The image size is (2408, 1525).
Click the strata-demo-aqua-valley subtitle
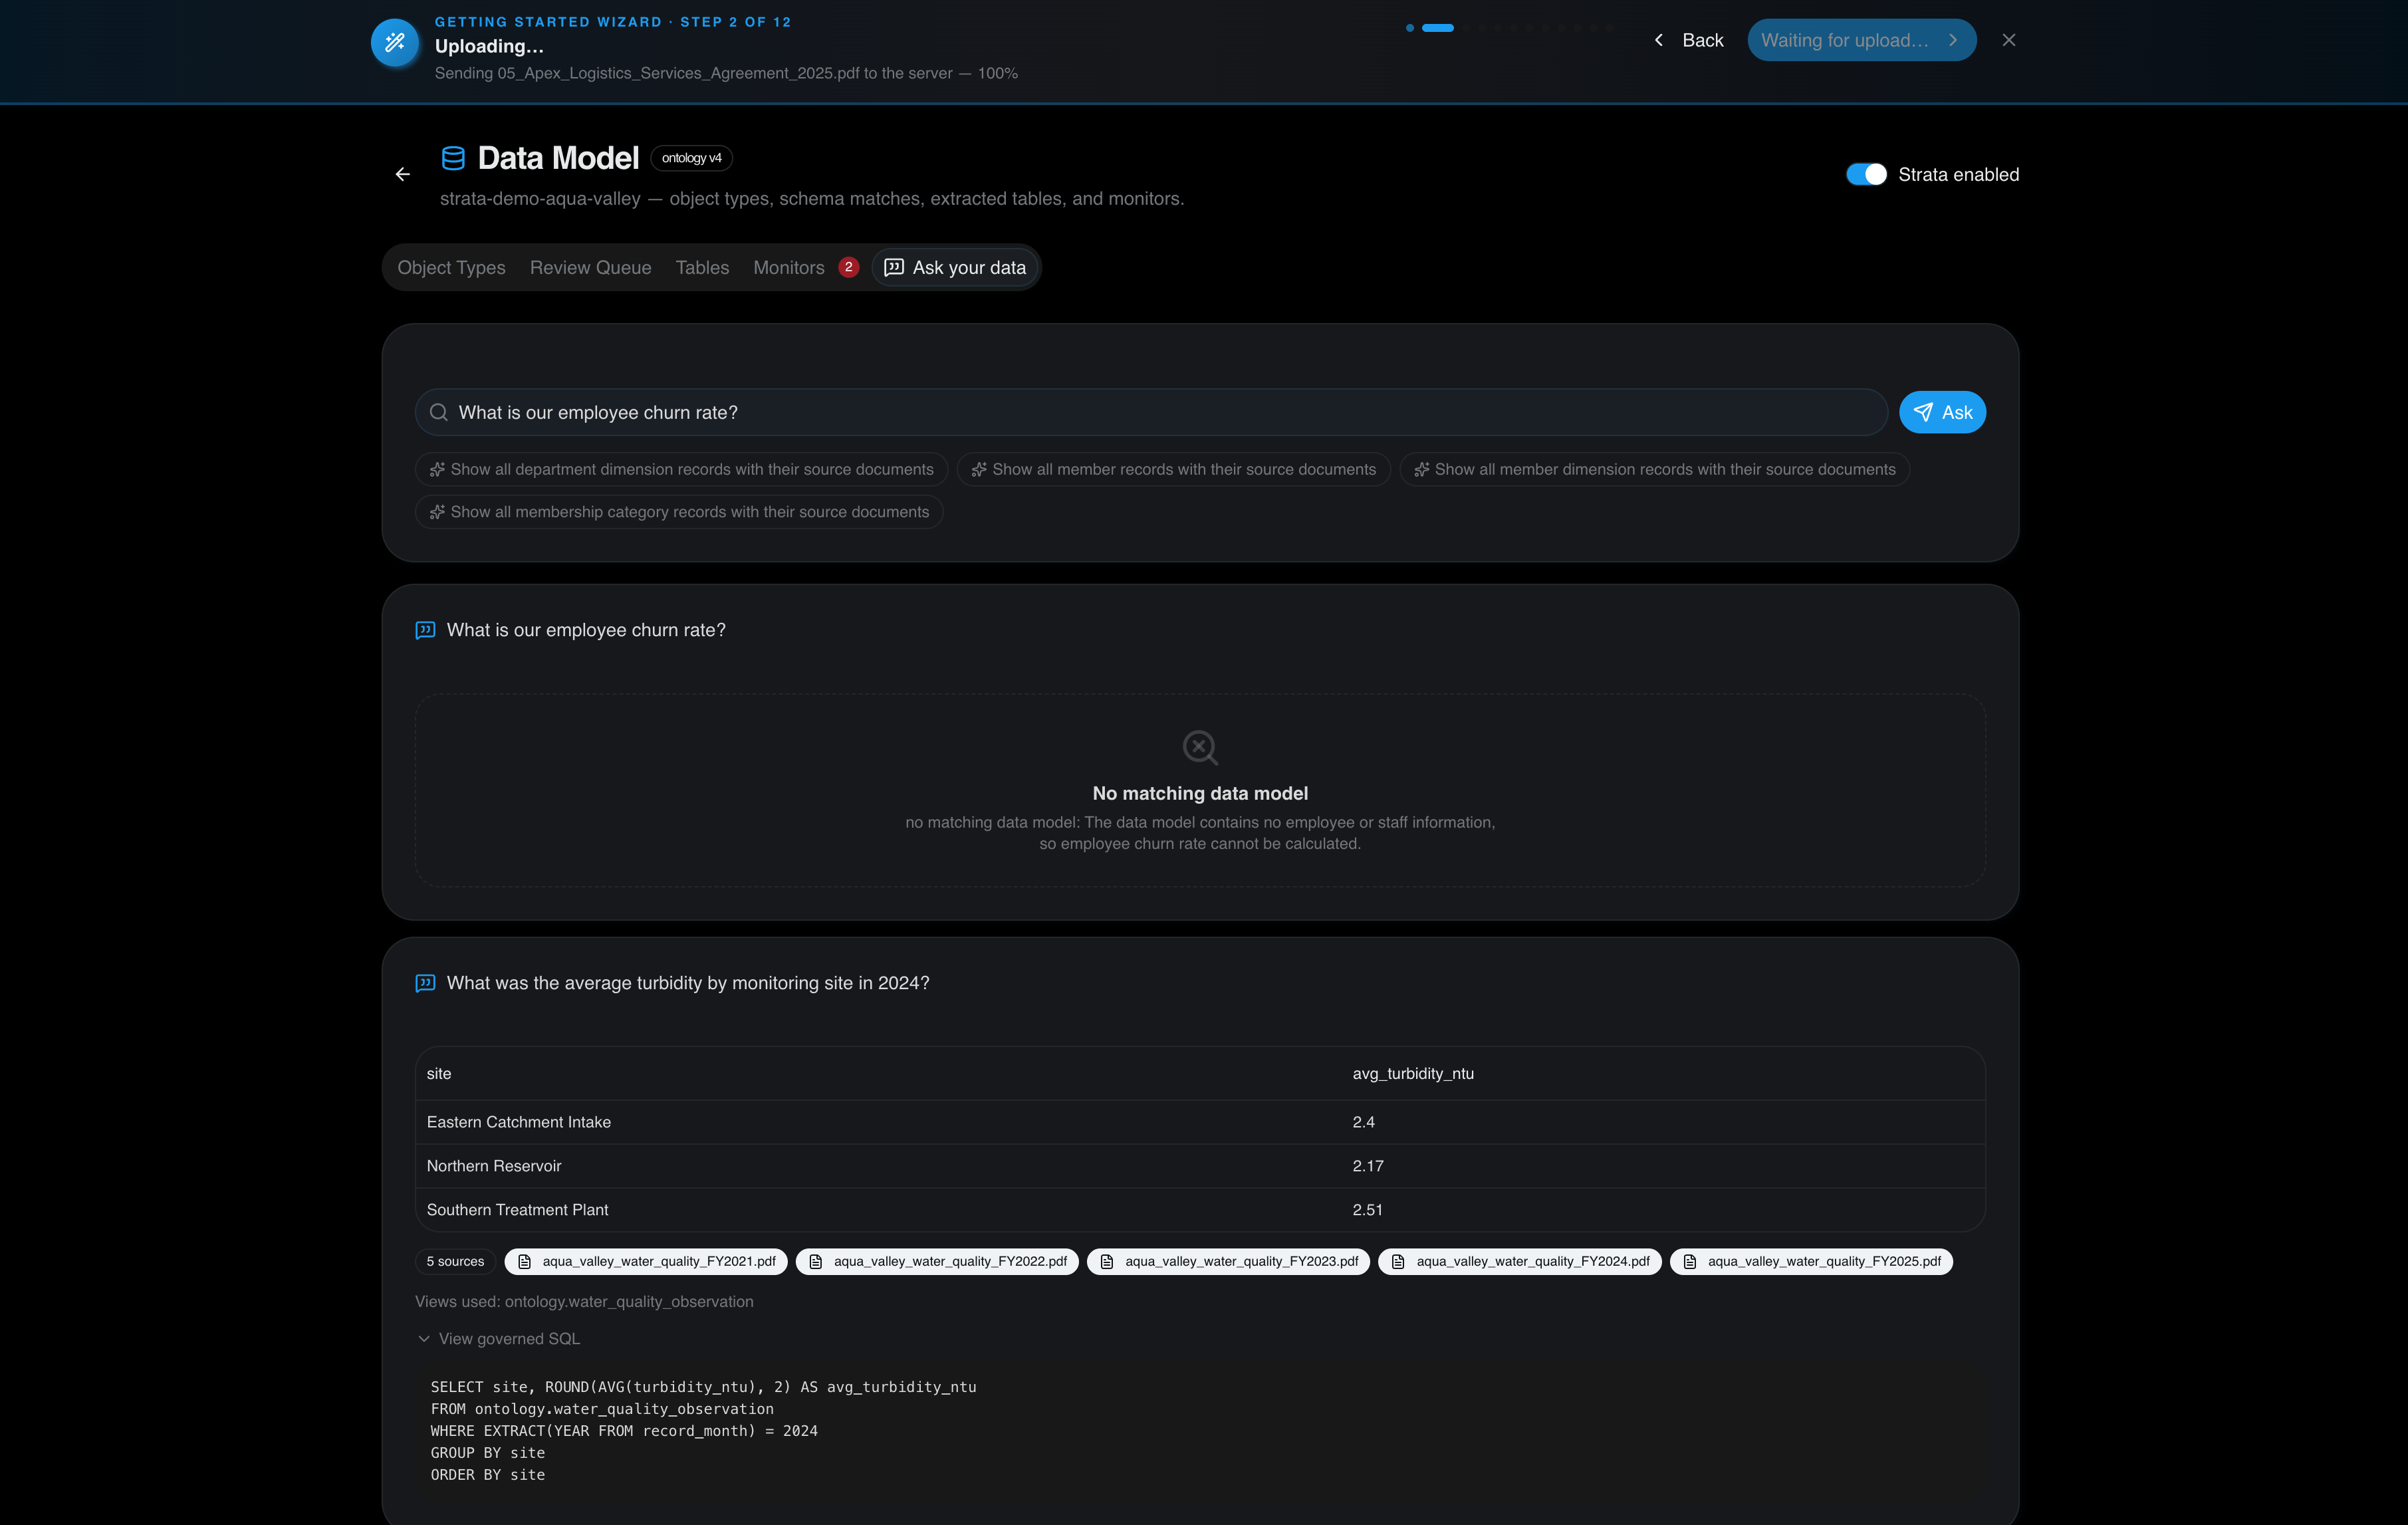(x=812, y=198)
